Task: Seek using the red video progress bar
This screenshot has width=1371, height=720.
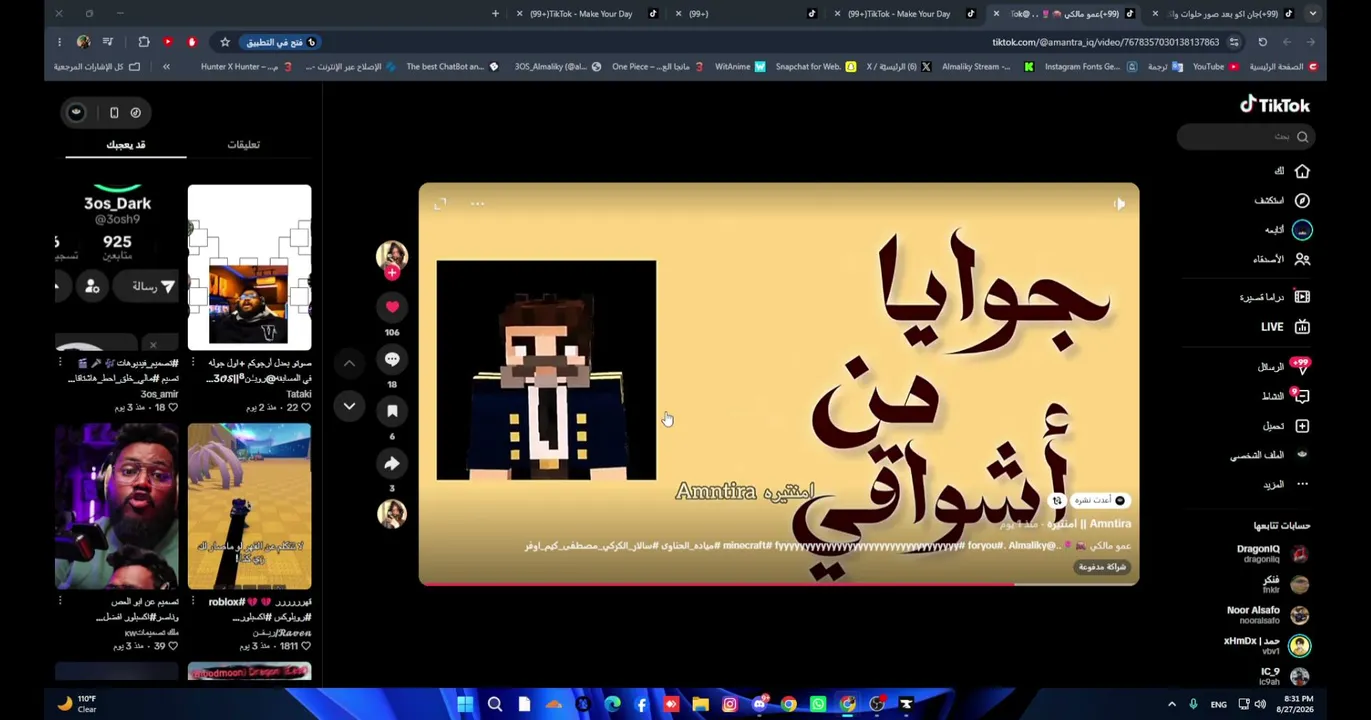Action: [x=778, y=583]
